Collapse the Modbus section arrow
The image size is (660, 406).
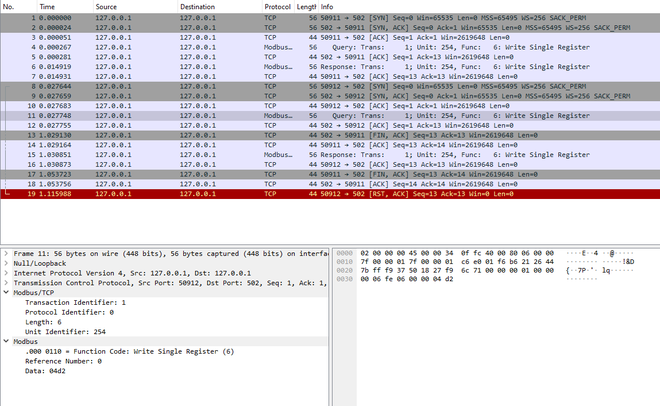point(7,341)
